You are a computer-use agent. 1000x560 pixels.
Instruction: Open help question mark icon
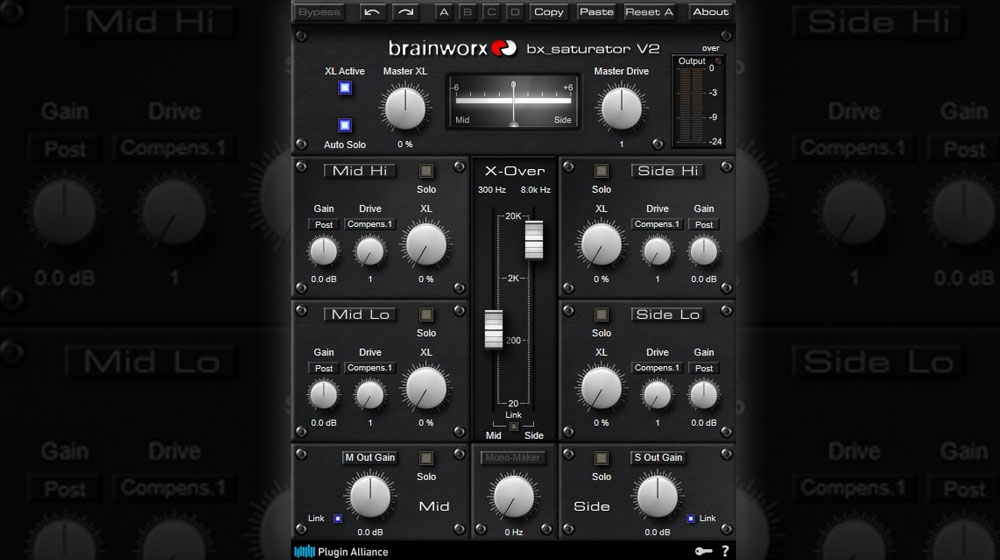tap(725, 551)
